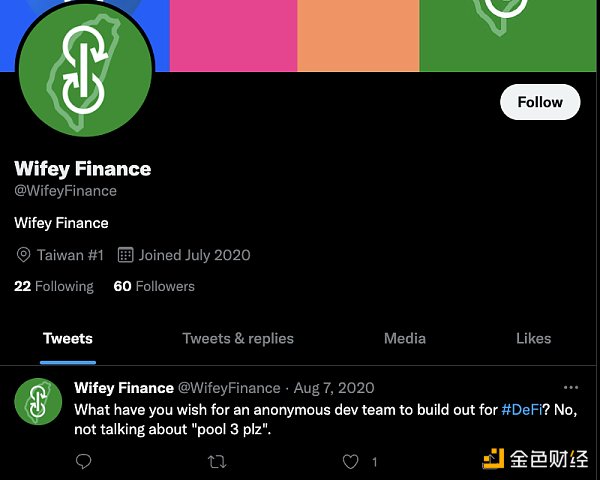Image resolution: width=600 pixels, height=480 pixels.
Task: Select the Tweets tab
Action: pos(68,338)
